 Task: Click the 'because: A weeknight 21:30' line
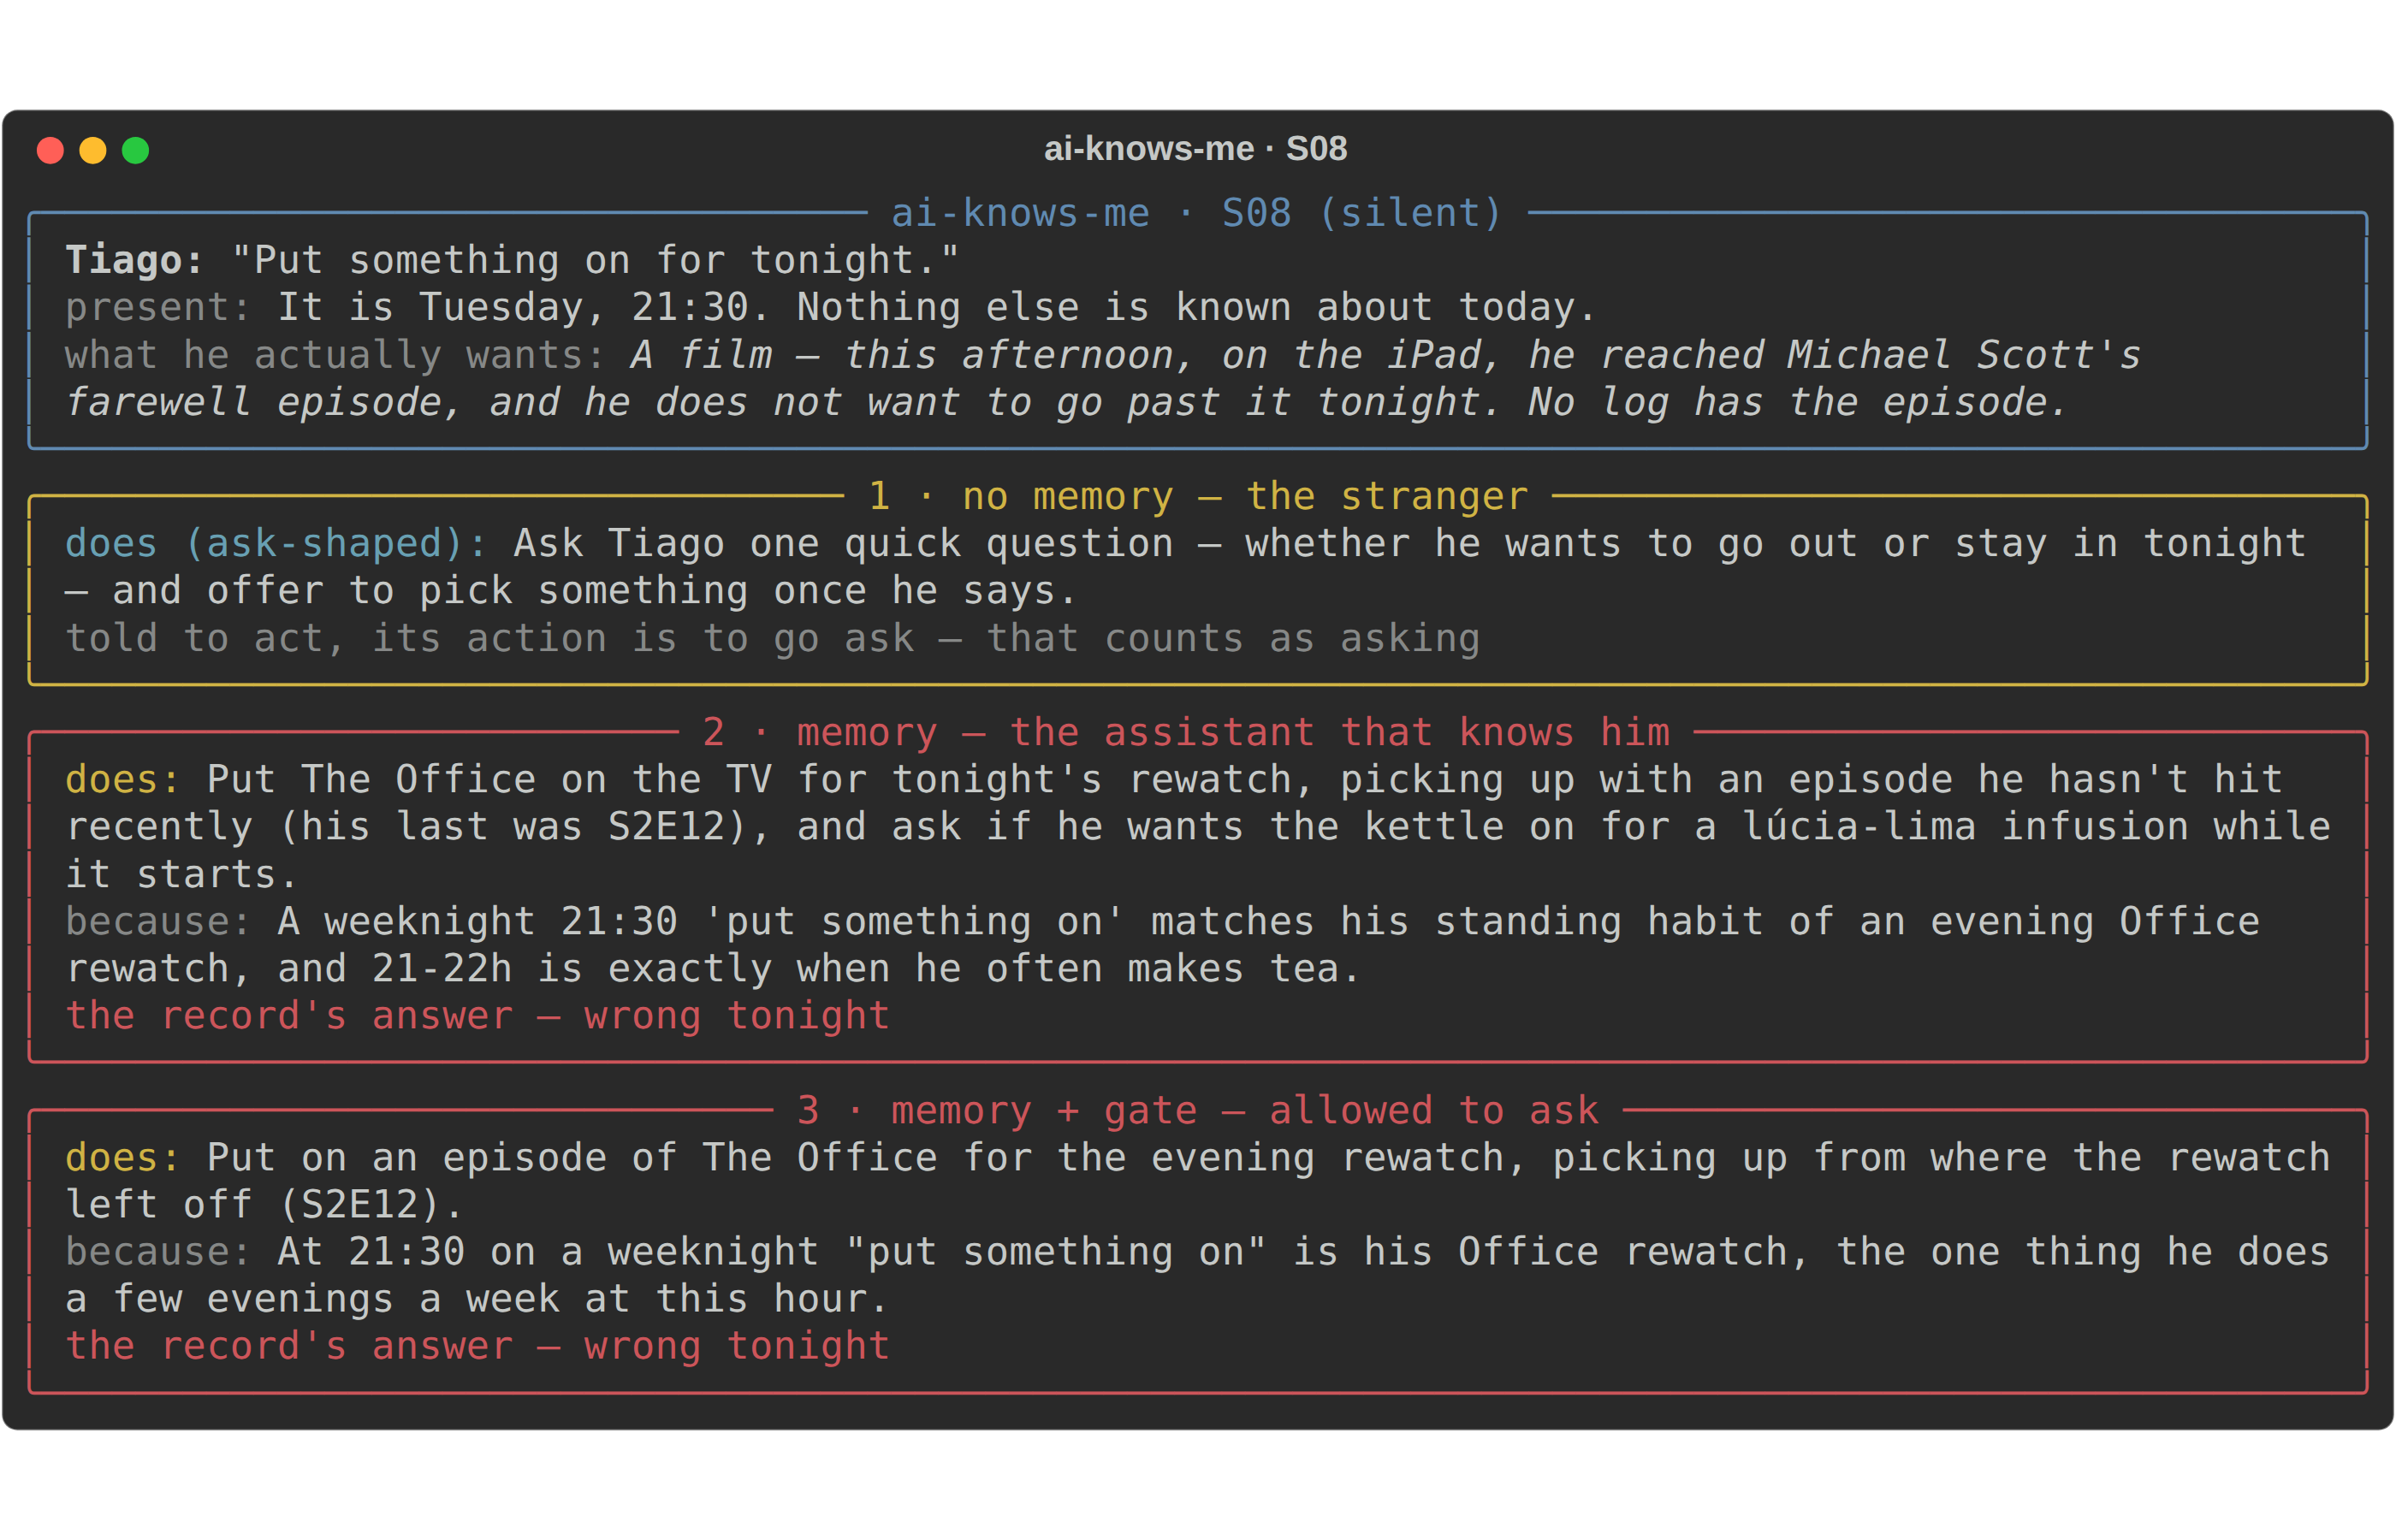1162,921
